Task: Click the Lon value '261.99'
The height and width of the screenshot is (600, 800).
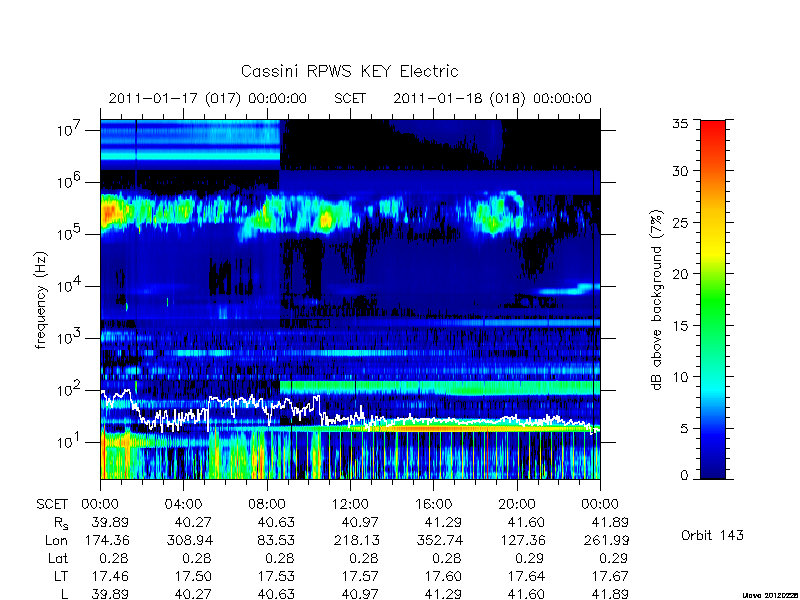Action: tap(606, 540)
